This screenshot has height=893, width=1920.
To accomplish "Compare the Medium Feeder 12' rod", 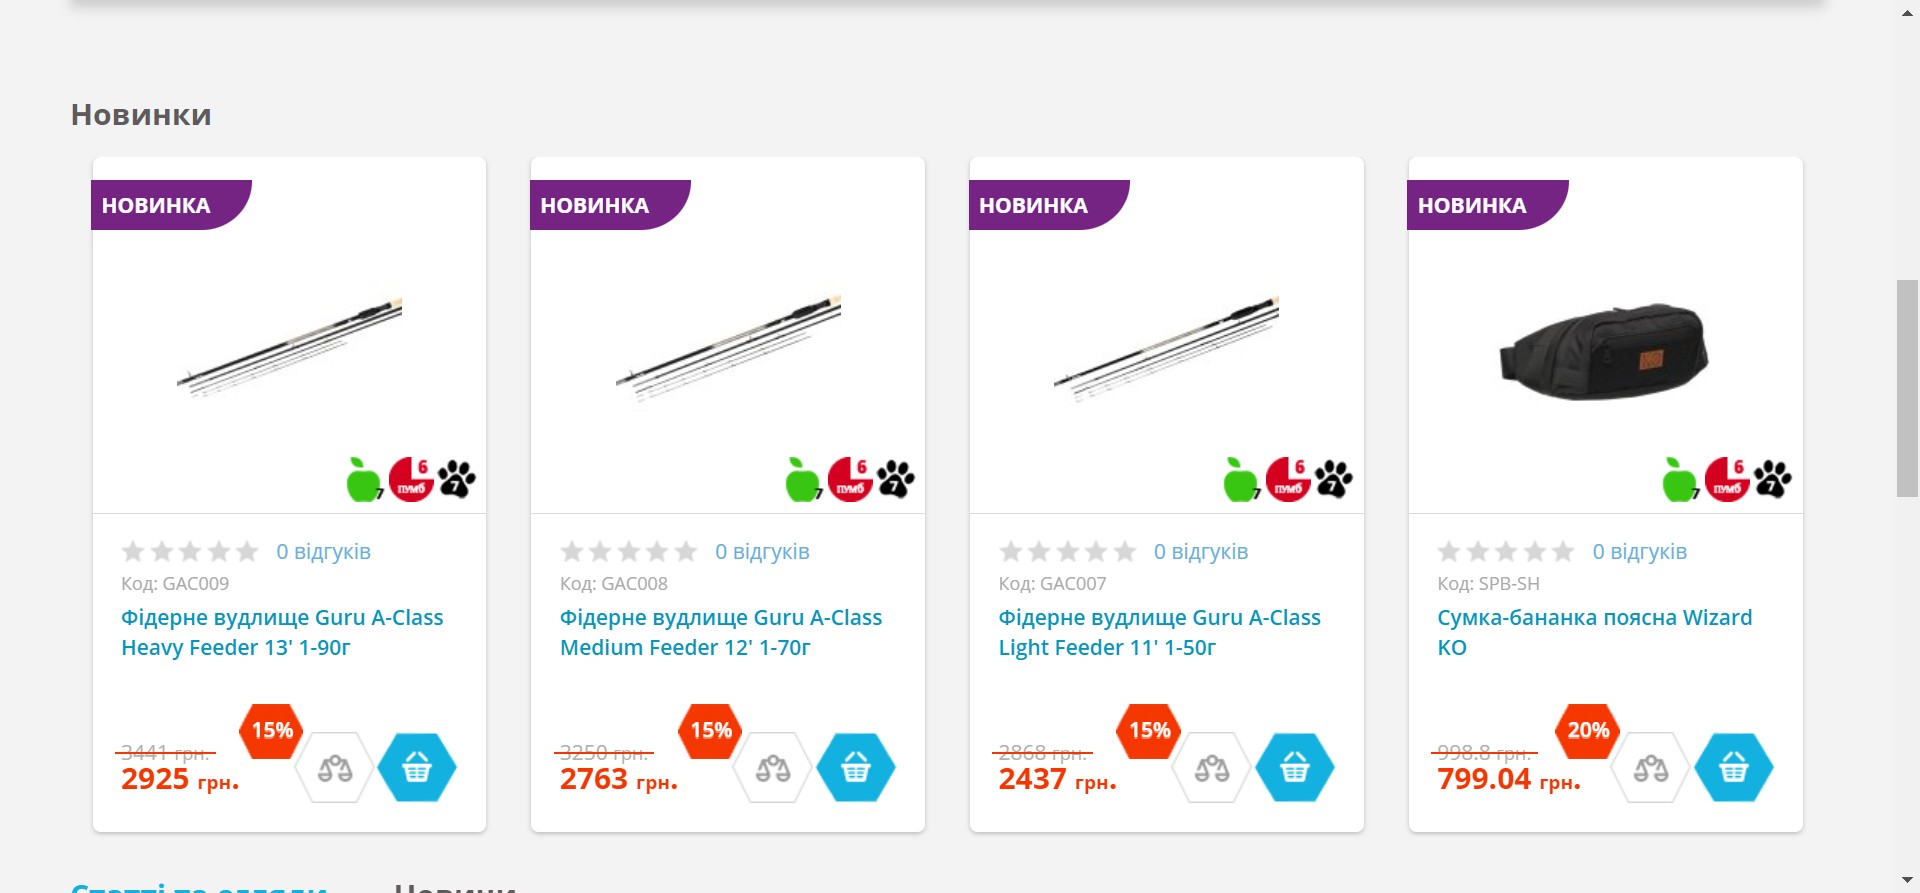I will 773,768.
